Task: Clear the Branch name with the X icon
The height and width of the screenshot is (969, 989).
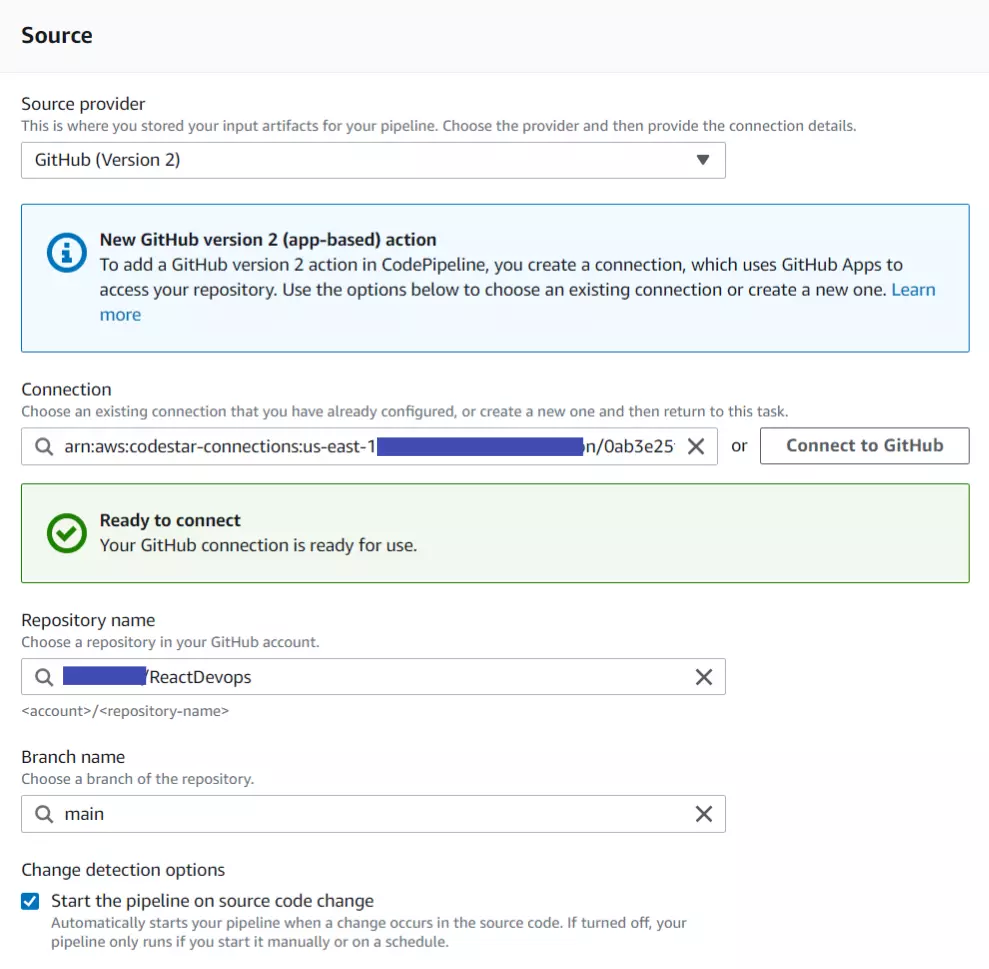Action: coord(704,814)
